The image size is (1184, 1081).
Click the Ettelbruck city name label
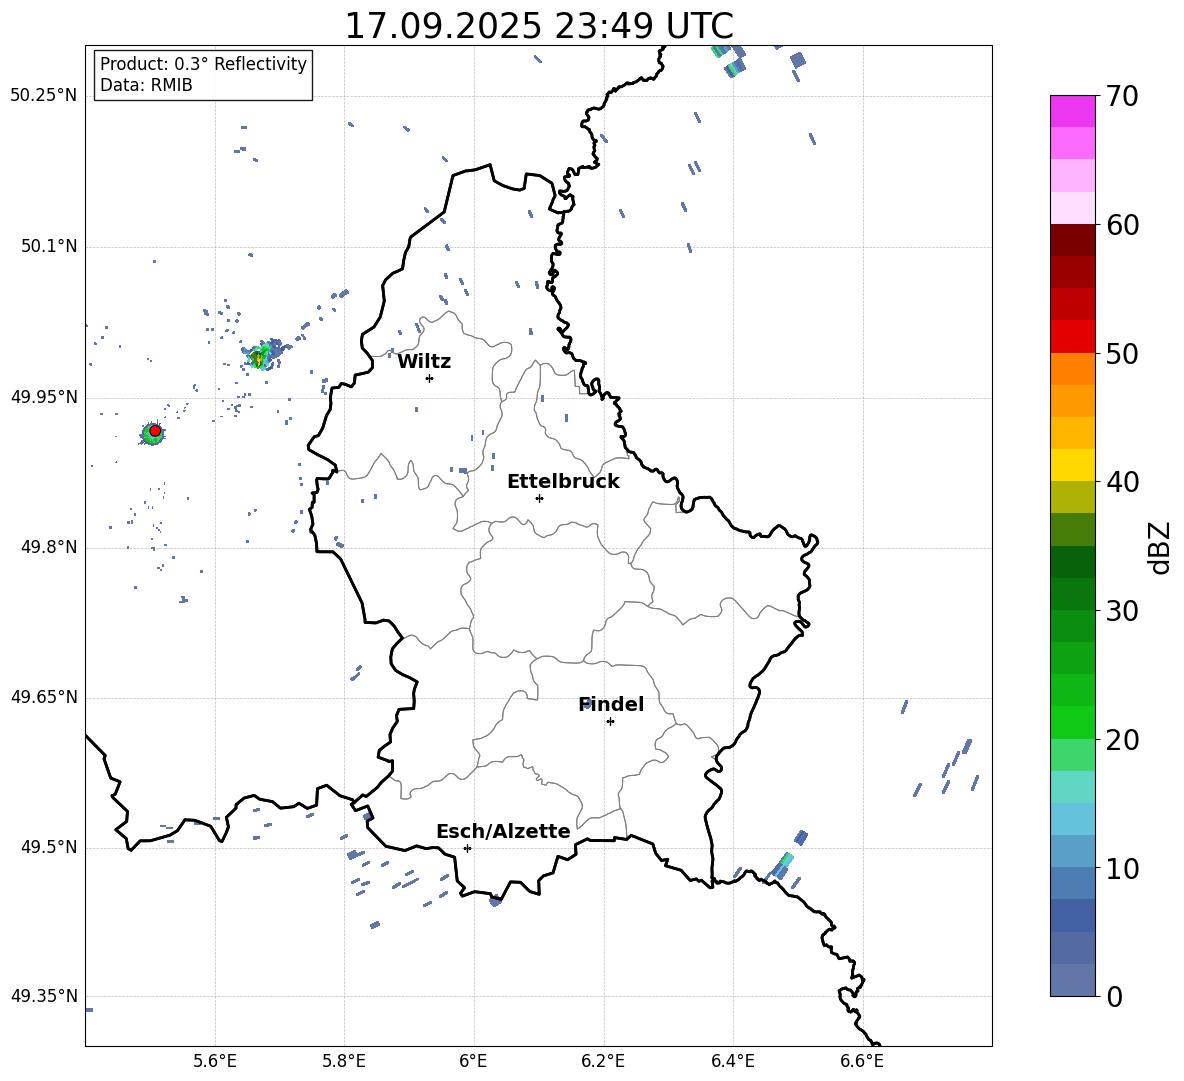[x=563, y=482]
